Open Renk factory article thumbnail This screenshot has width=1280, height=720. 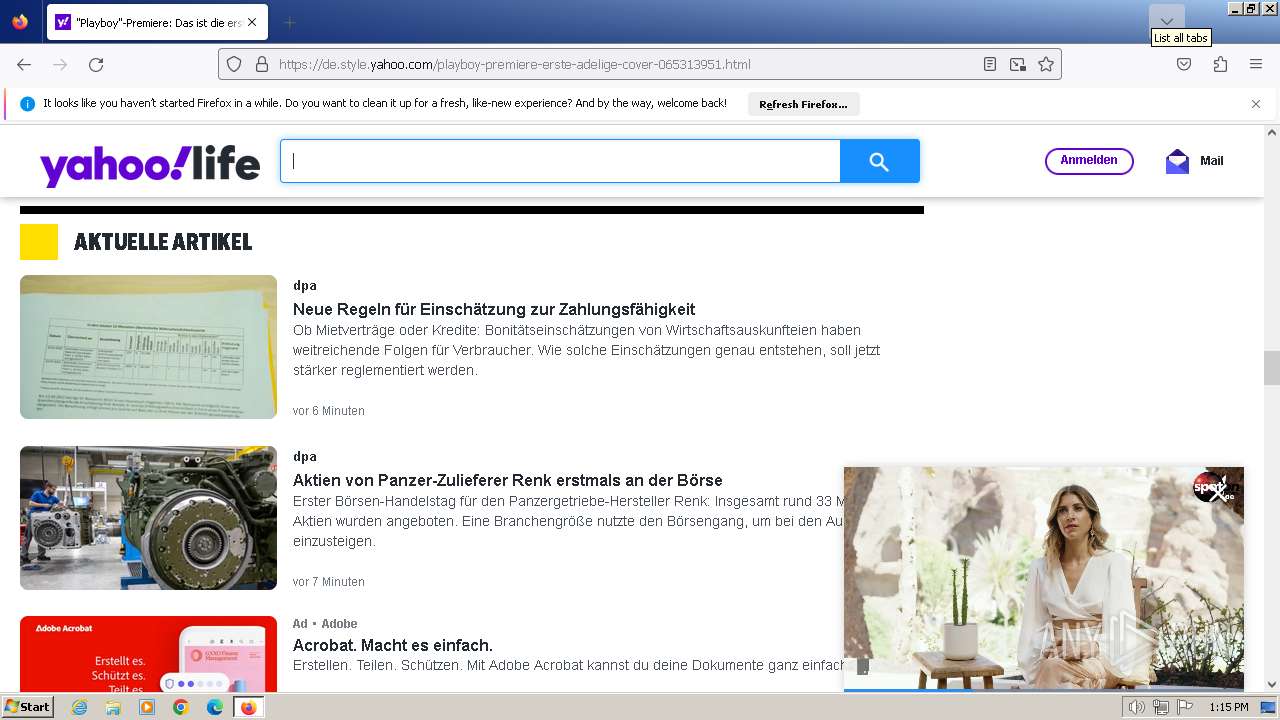point(148,518)
